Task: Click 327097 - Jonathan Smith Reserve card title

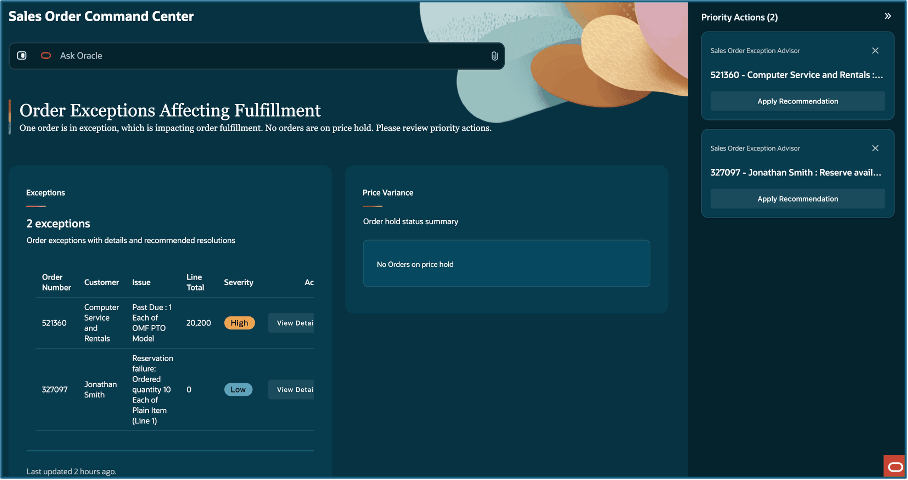Action: (x=796, y=173)
